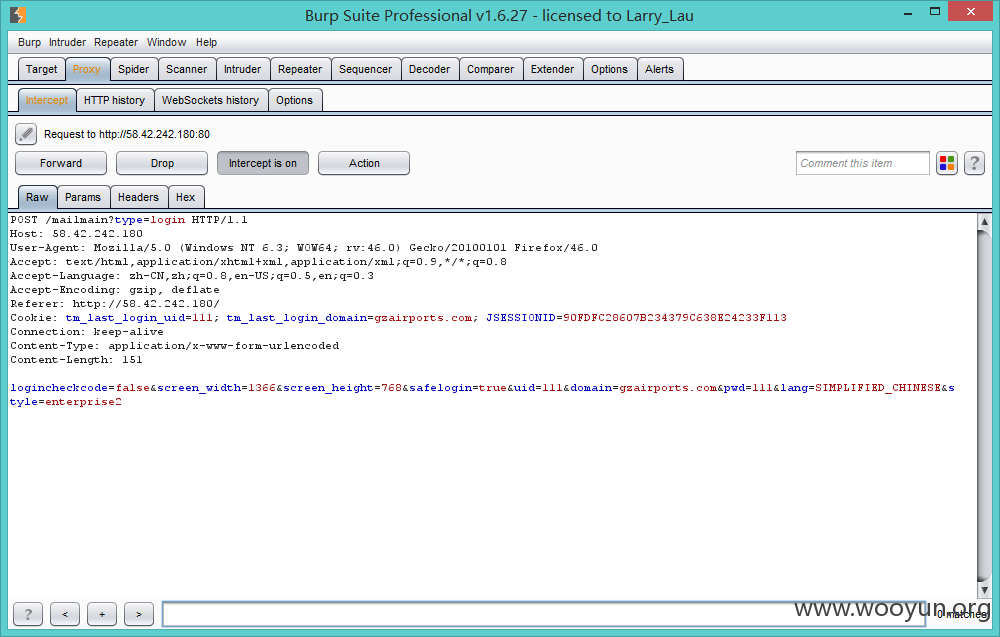Switch to the Headers view tab

(138, 197)
